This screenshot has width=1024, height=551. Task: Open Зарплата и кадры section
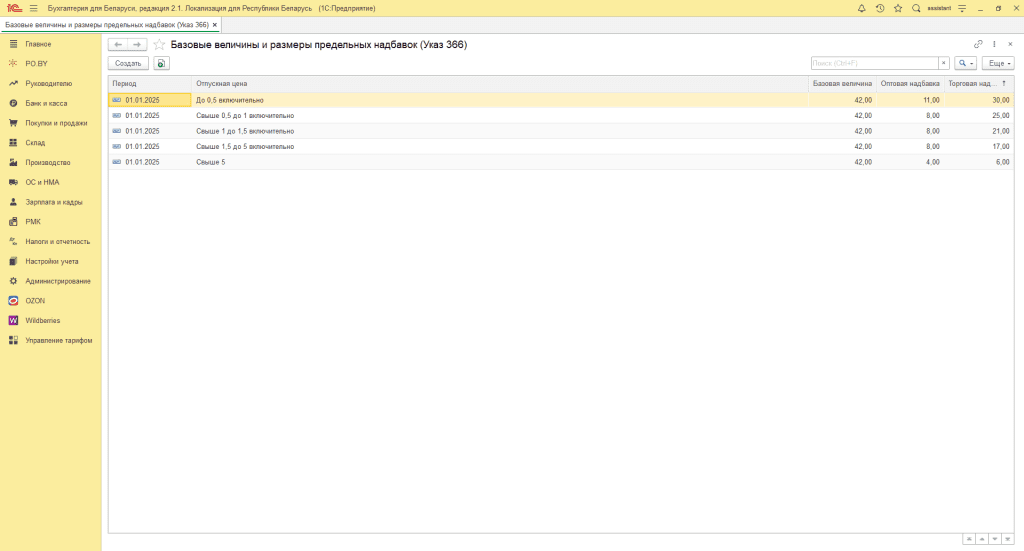(53, 202)
